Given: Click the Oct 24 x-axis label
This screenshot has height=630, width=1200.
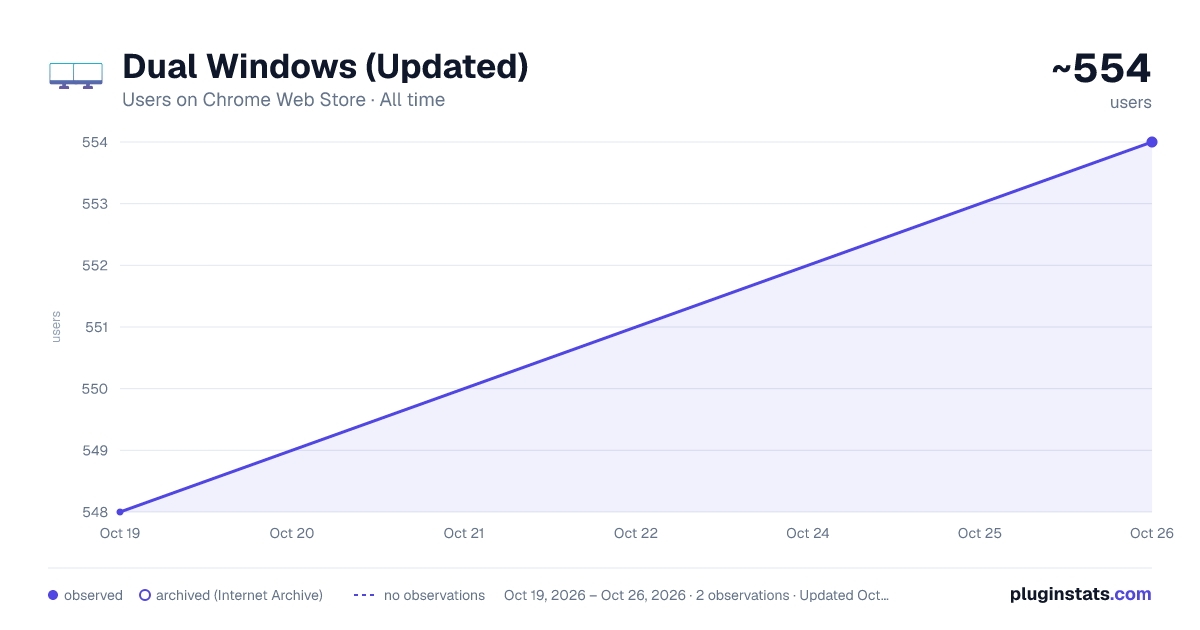Looking at the screenshot, I should point(808,533).
